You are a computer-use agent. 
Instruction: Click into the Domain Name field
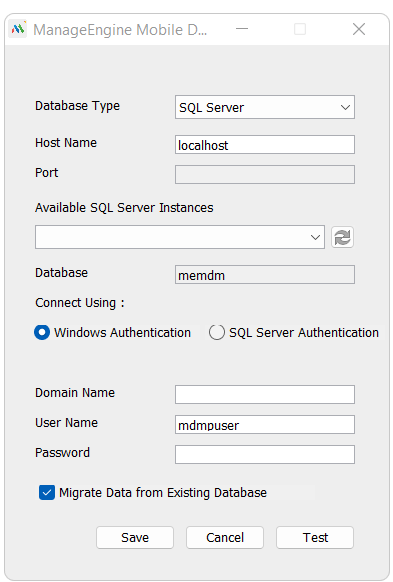[265, 394]
